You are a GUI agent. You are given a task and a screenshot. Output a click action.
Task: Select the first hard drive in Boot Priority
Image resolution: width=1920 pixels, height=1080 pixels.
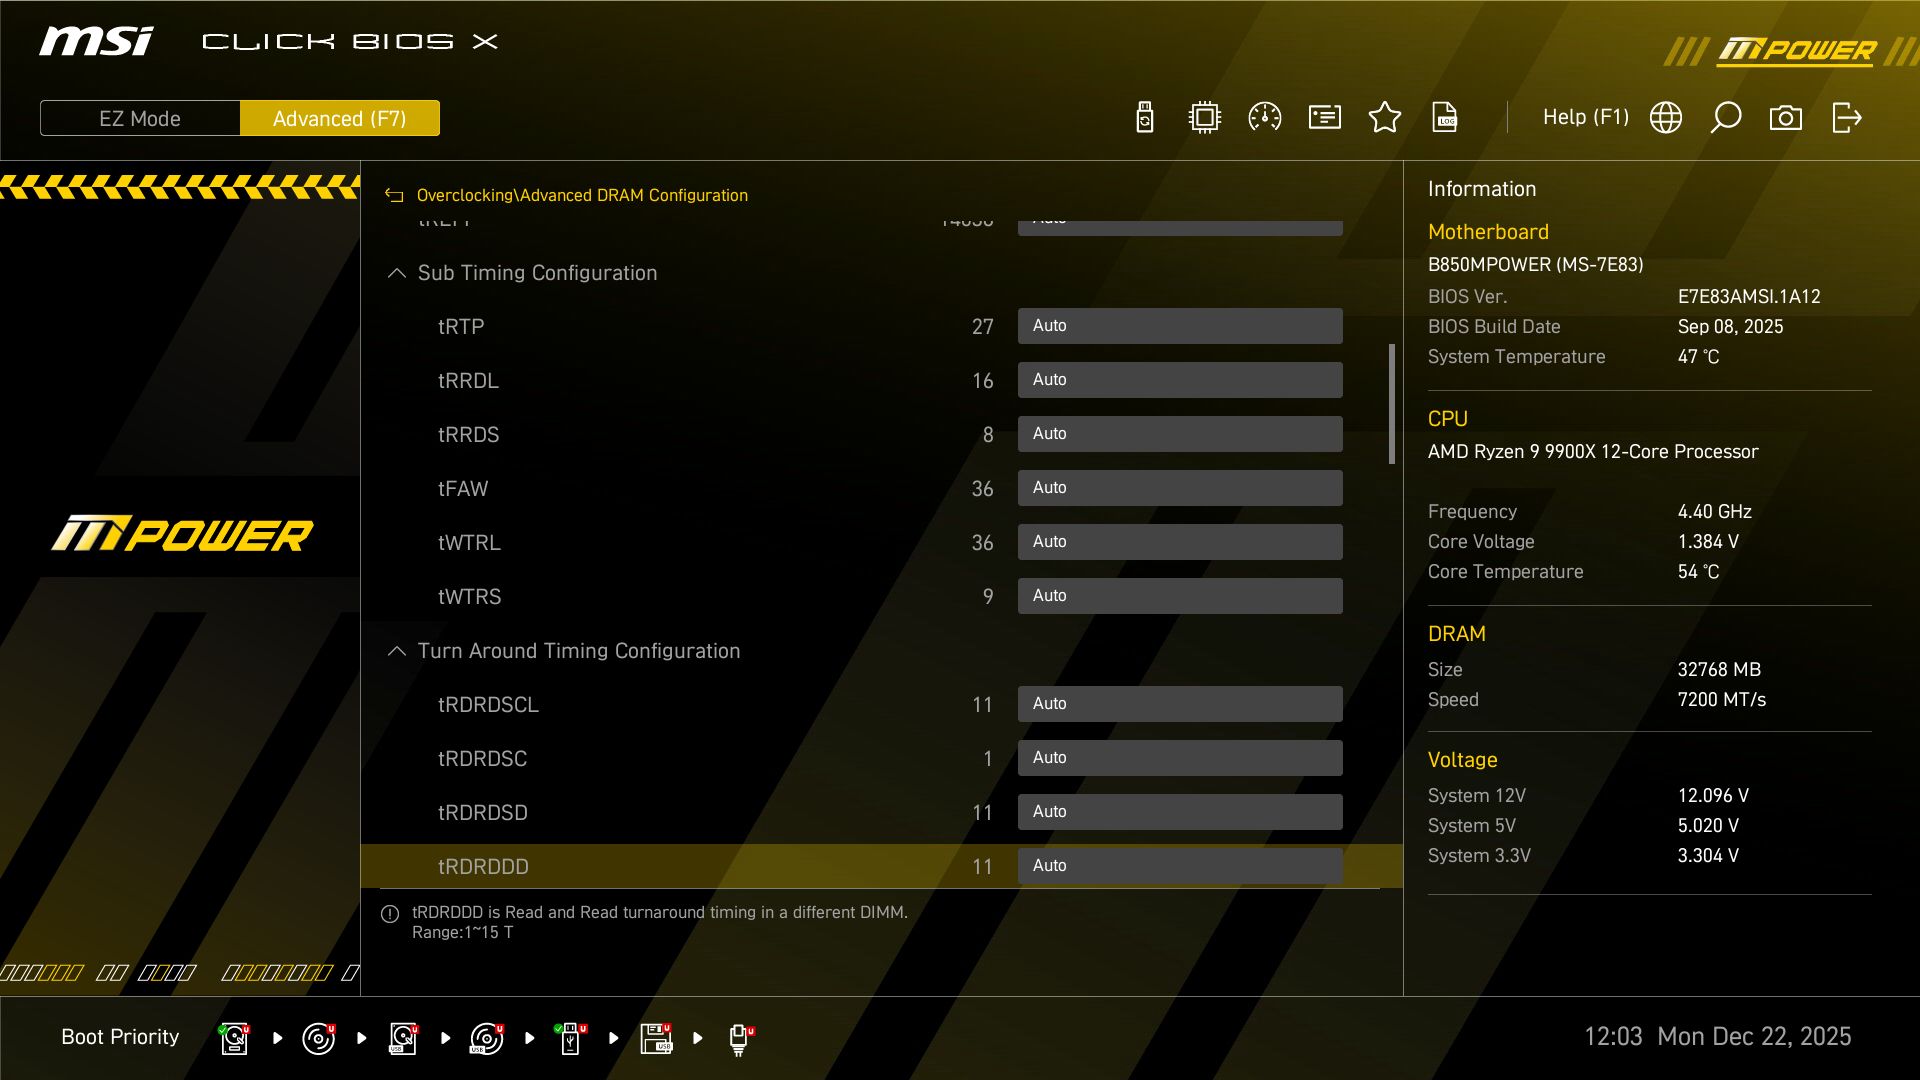point(233,1037)
